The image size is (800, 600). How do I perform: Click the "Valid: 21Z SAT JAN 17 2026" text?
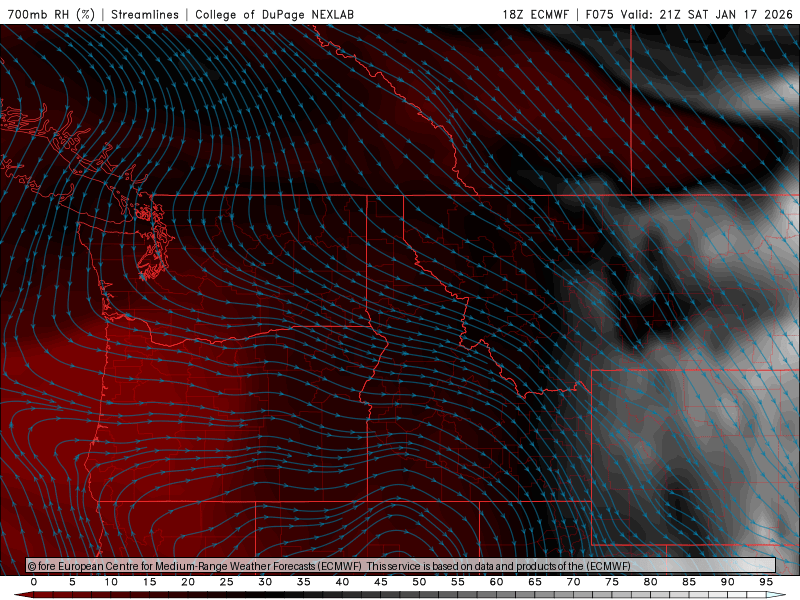(x=707, y=14)
